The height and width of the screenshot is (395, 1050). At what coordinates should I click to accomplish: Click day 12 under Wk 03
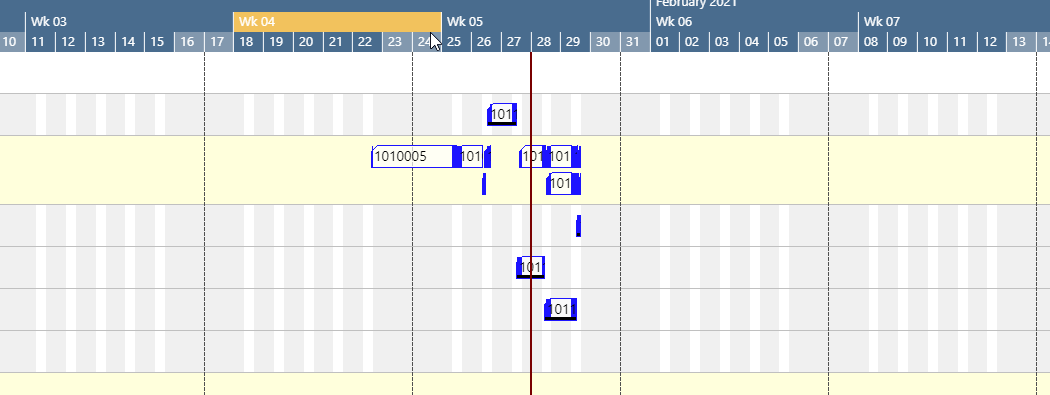[x=69, y=42]
